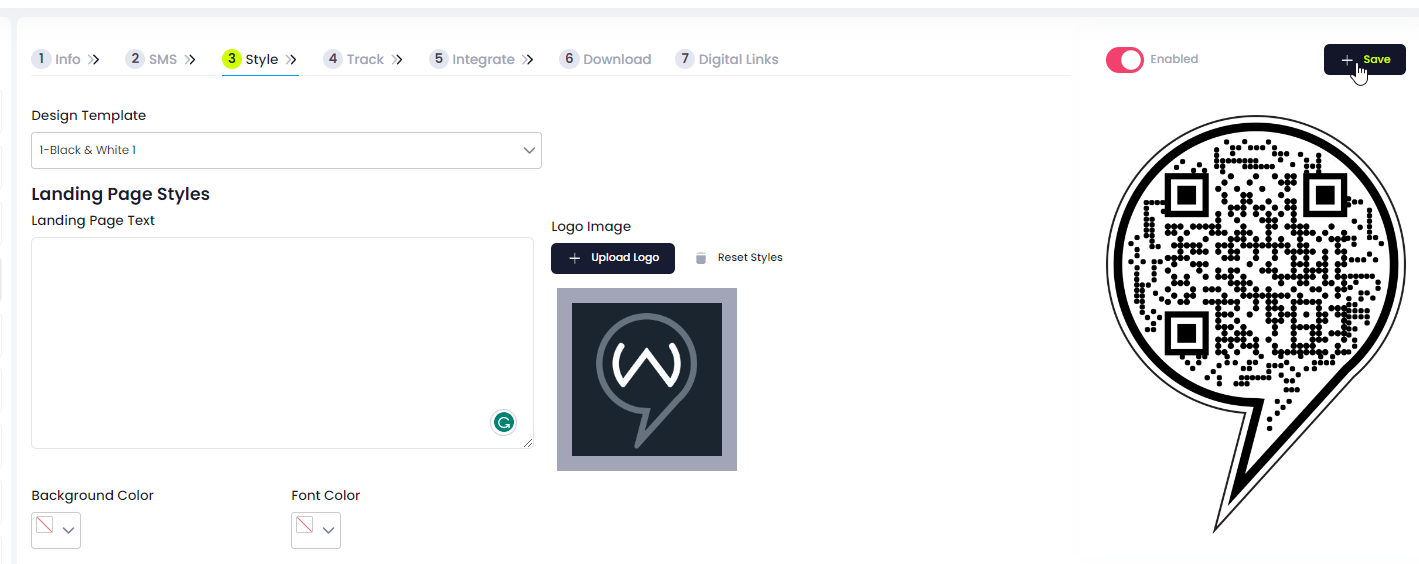The height and width of the screenshot is (564, 1419).
Task: Click the uploaded logo image thumbnail
Action: pos(647,379)
